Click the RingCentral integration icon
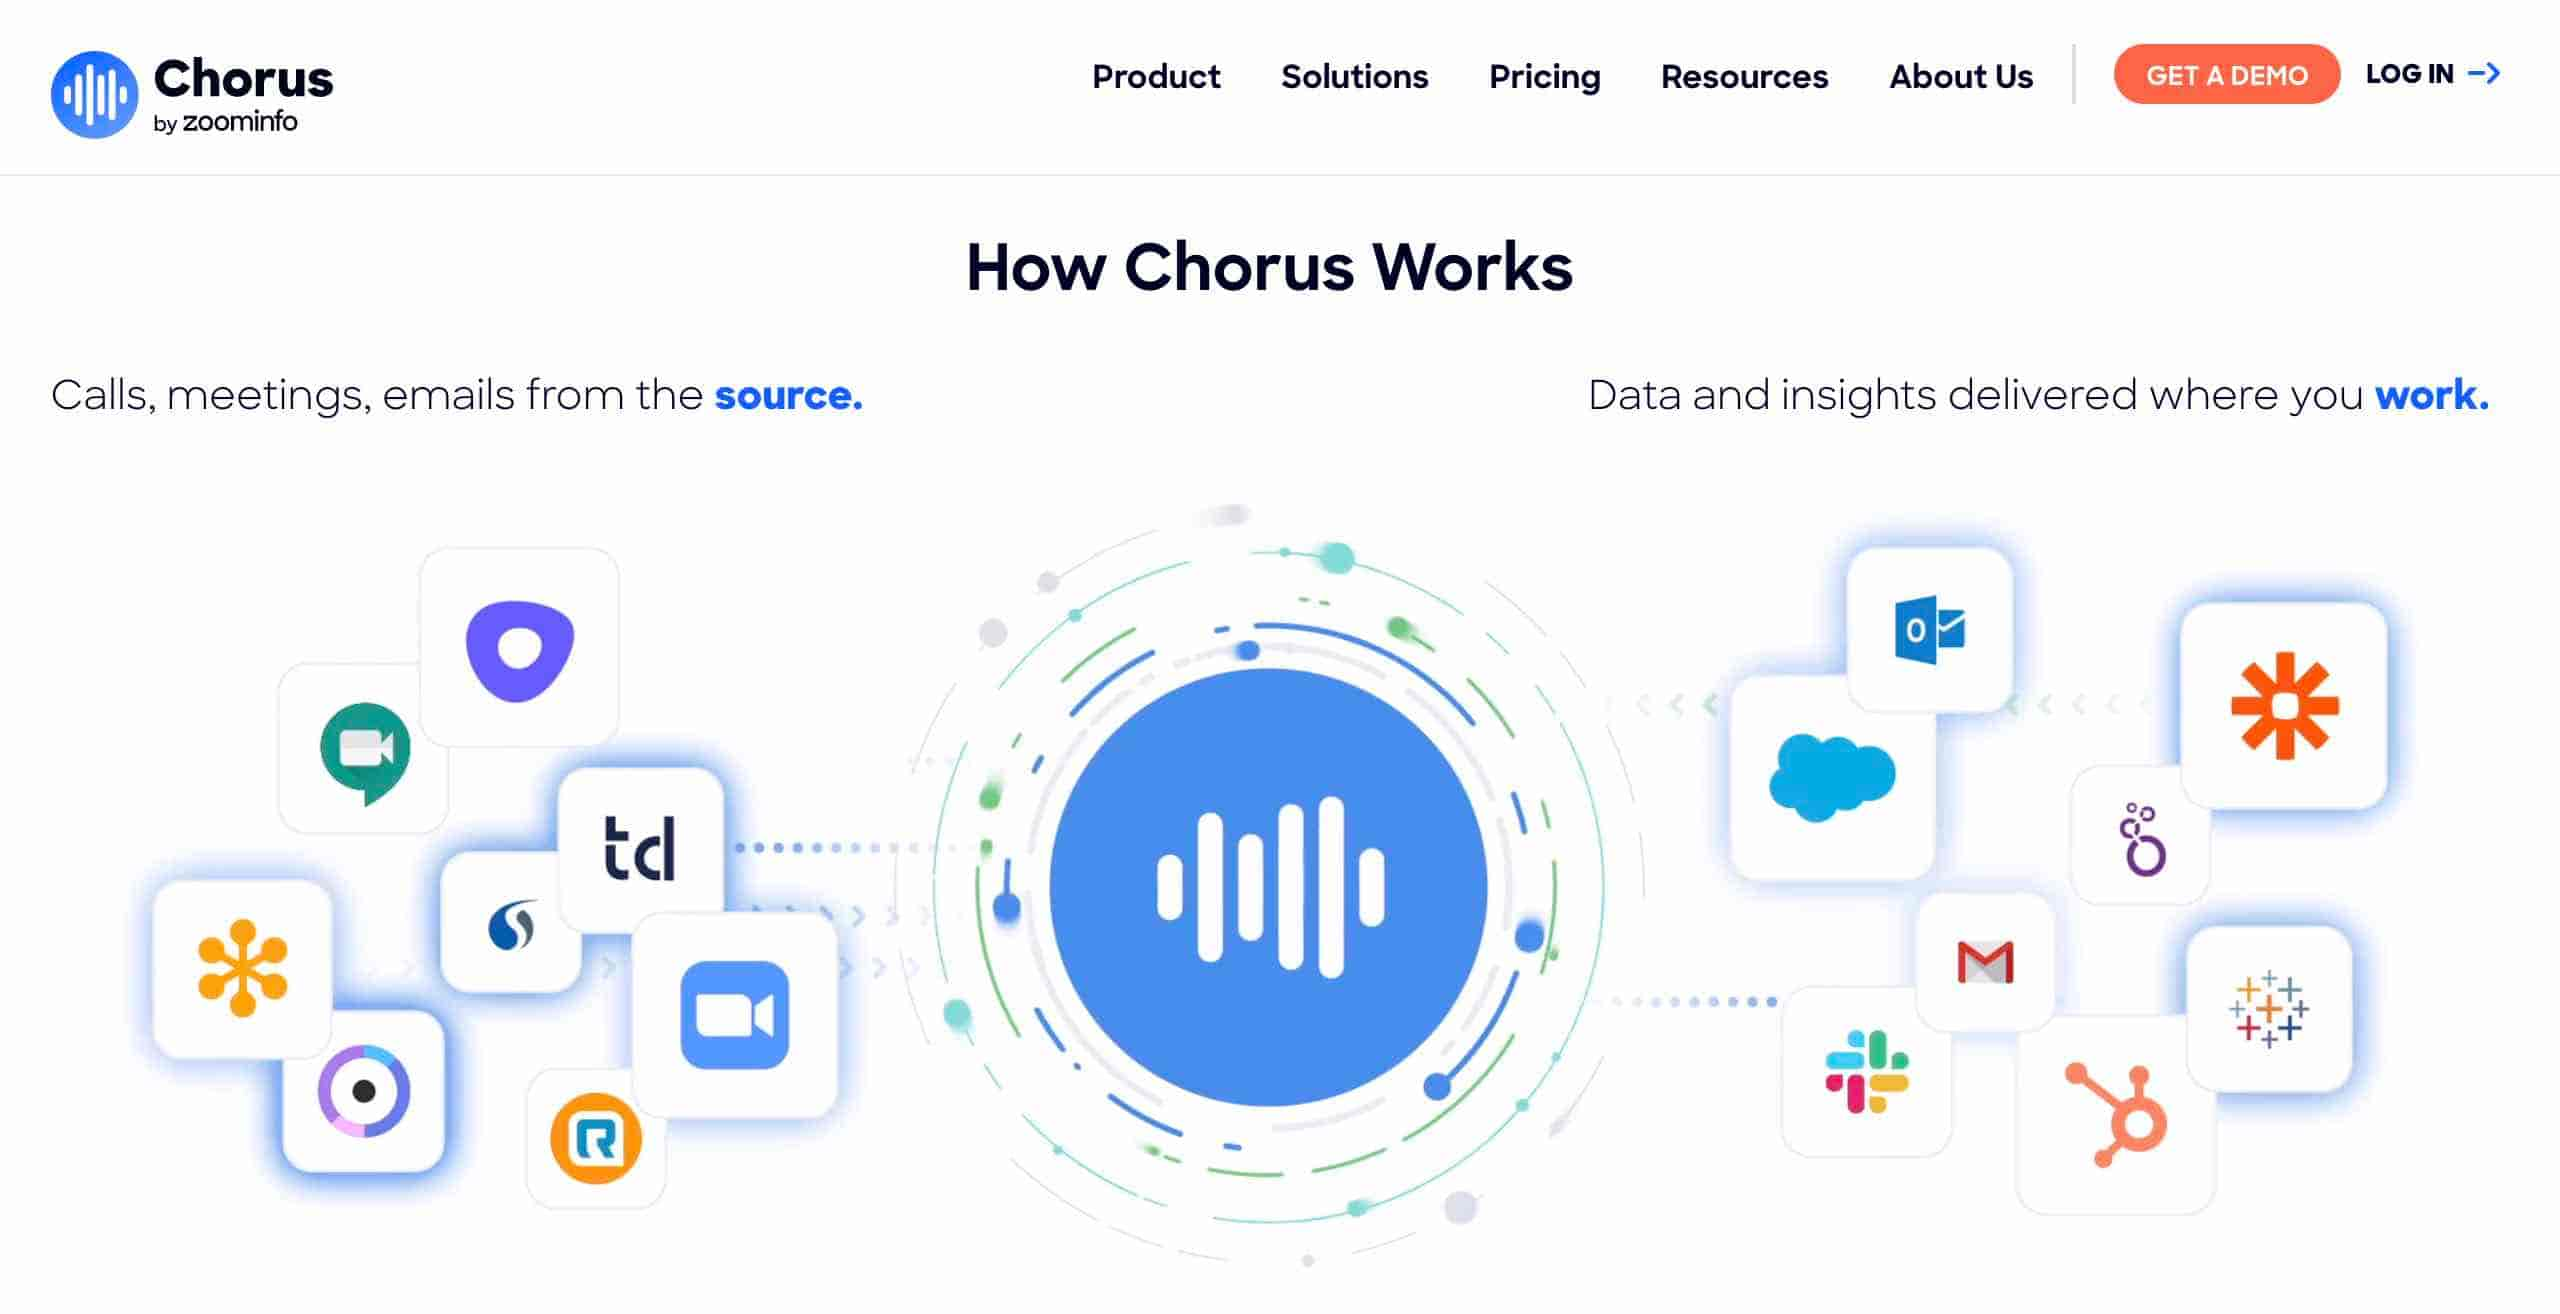Viewport: 2560px width, 1314px height. tap(596, 1141)
